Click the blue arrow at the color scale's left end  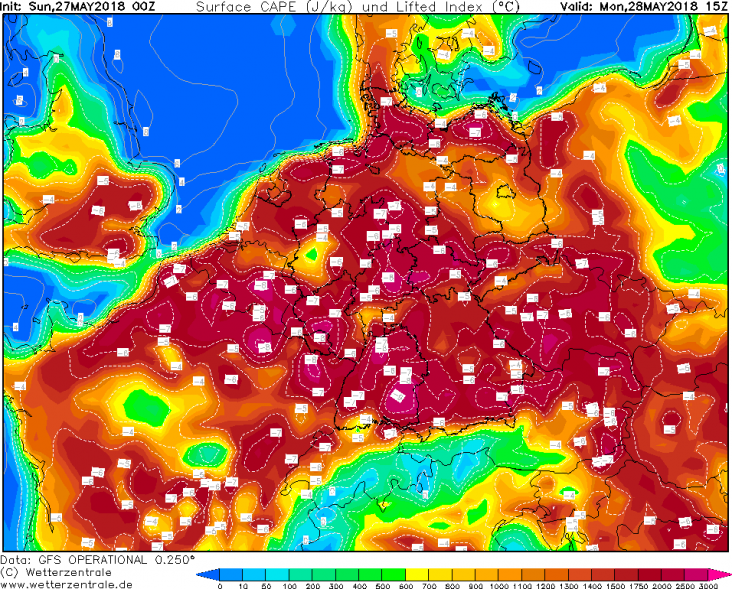click(206, 575)
